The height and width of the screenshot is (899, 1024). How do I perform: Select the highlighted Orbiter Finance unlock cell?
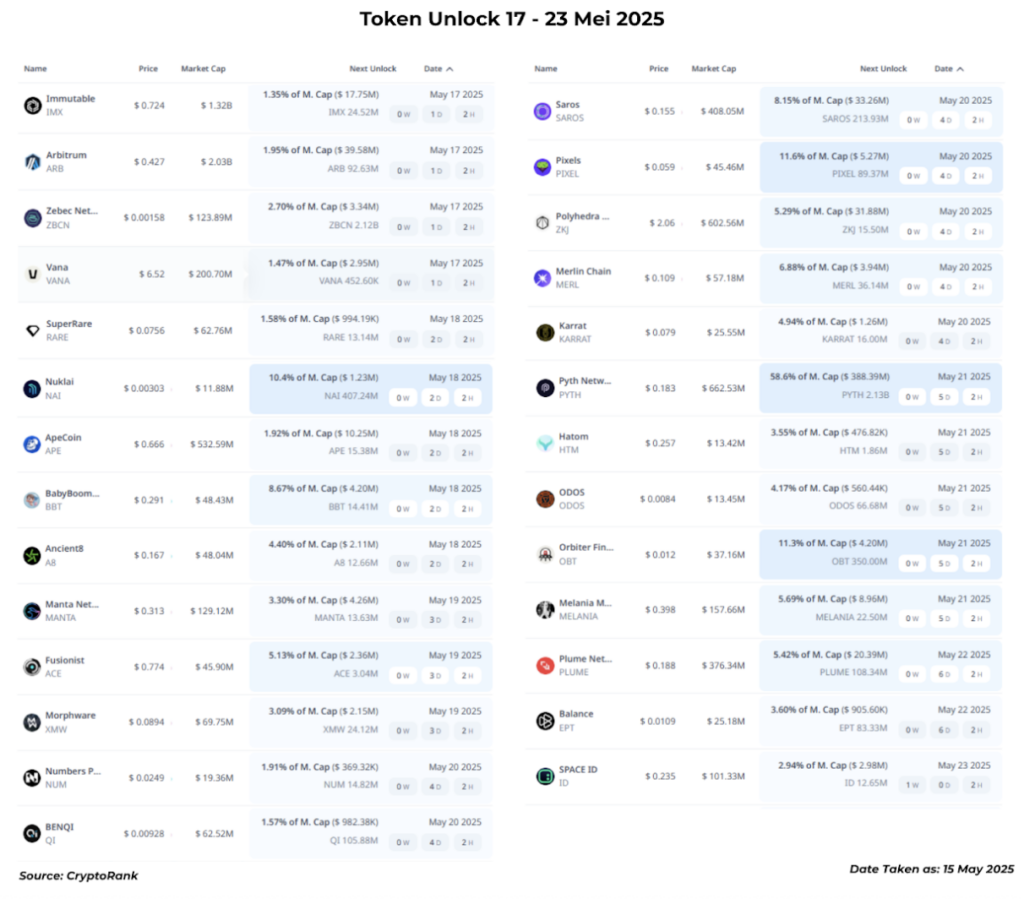coord(880,554)
